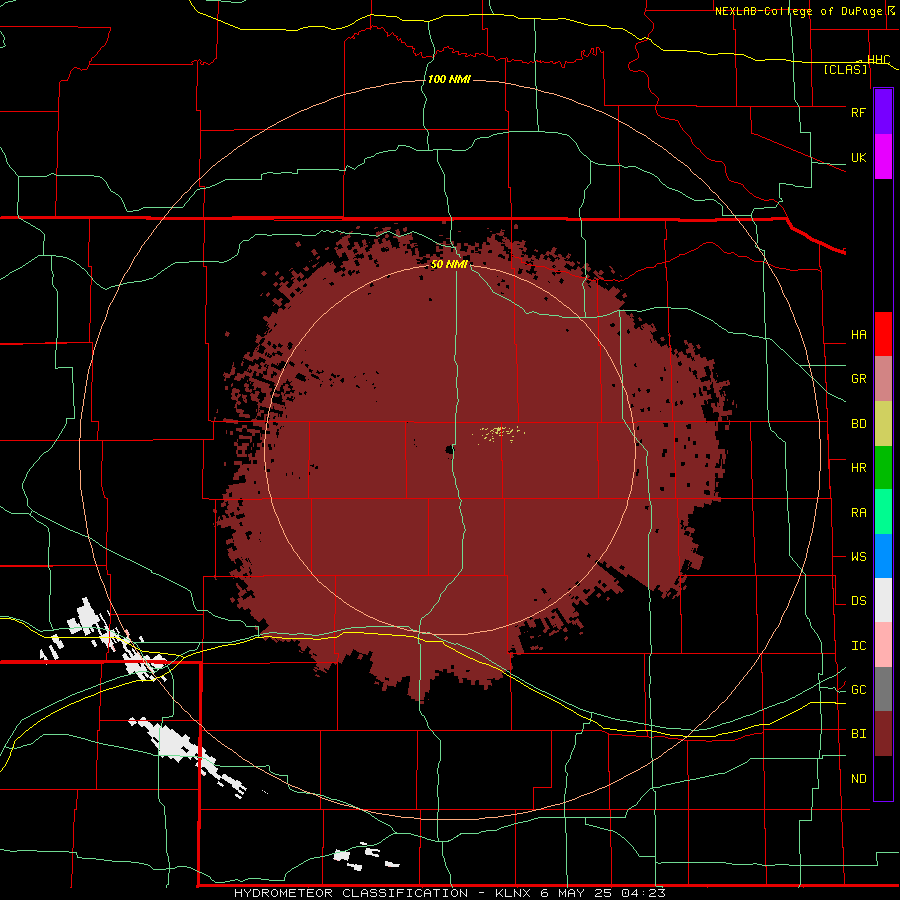Select the GC legend label
This screenshot has width=900, height=900.
pyautogui.click(x=859, y=690)
